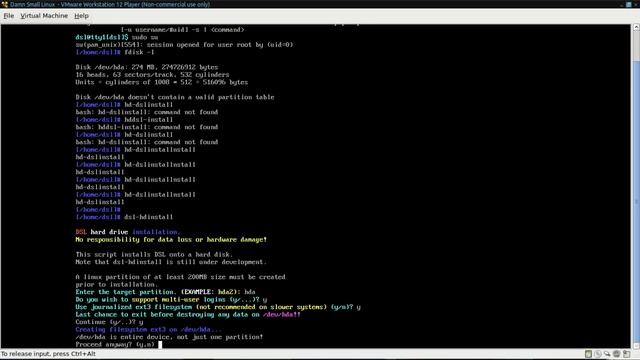Screen dimensions: 640x360
Task: Click 'Disk /dev/hda doesn't contain a valid partition table'
Action: [x=175, y=97]
